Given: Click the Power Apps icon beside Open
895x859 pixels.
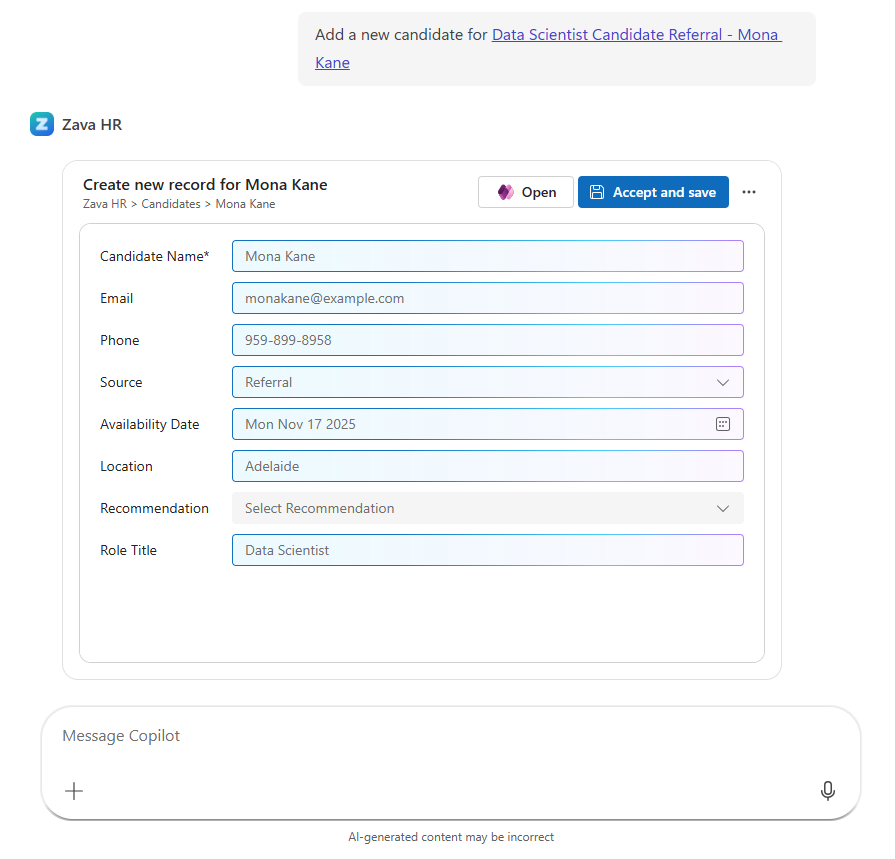Looking at the screenshot, I should coord(504,192).
